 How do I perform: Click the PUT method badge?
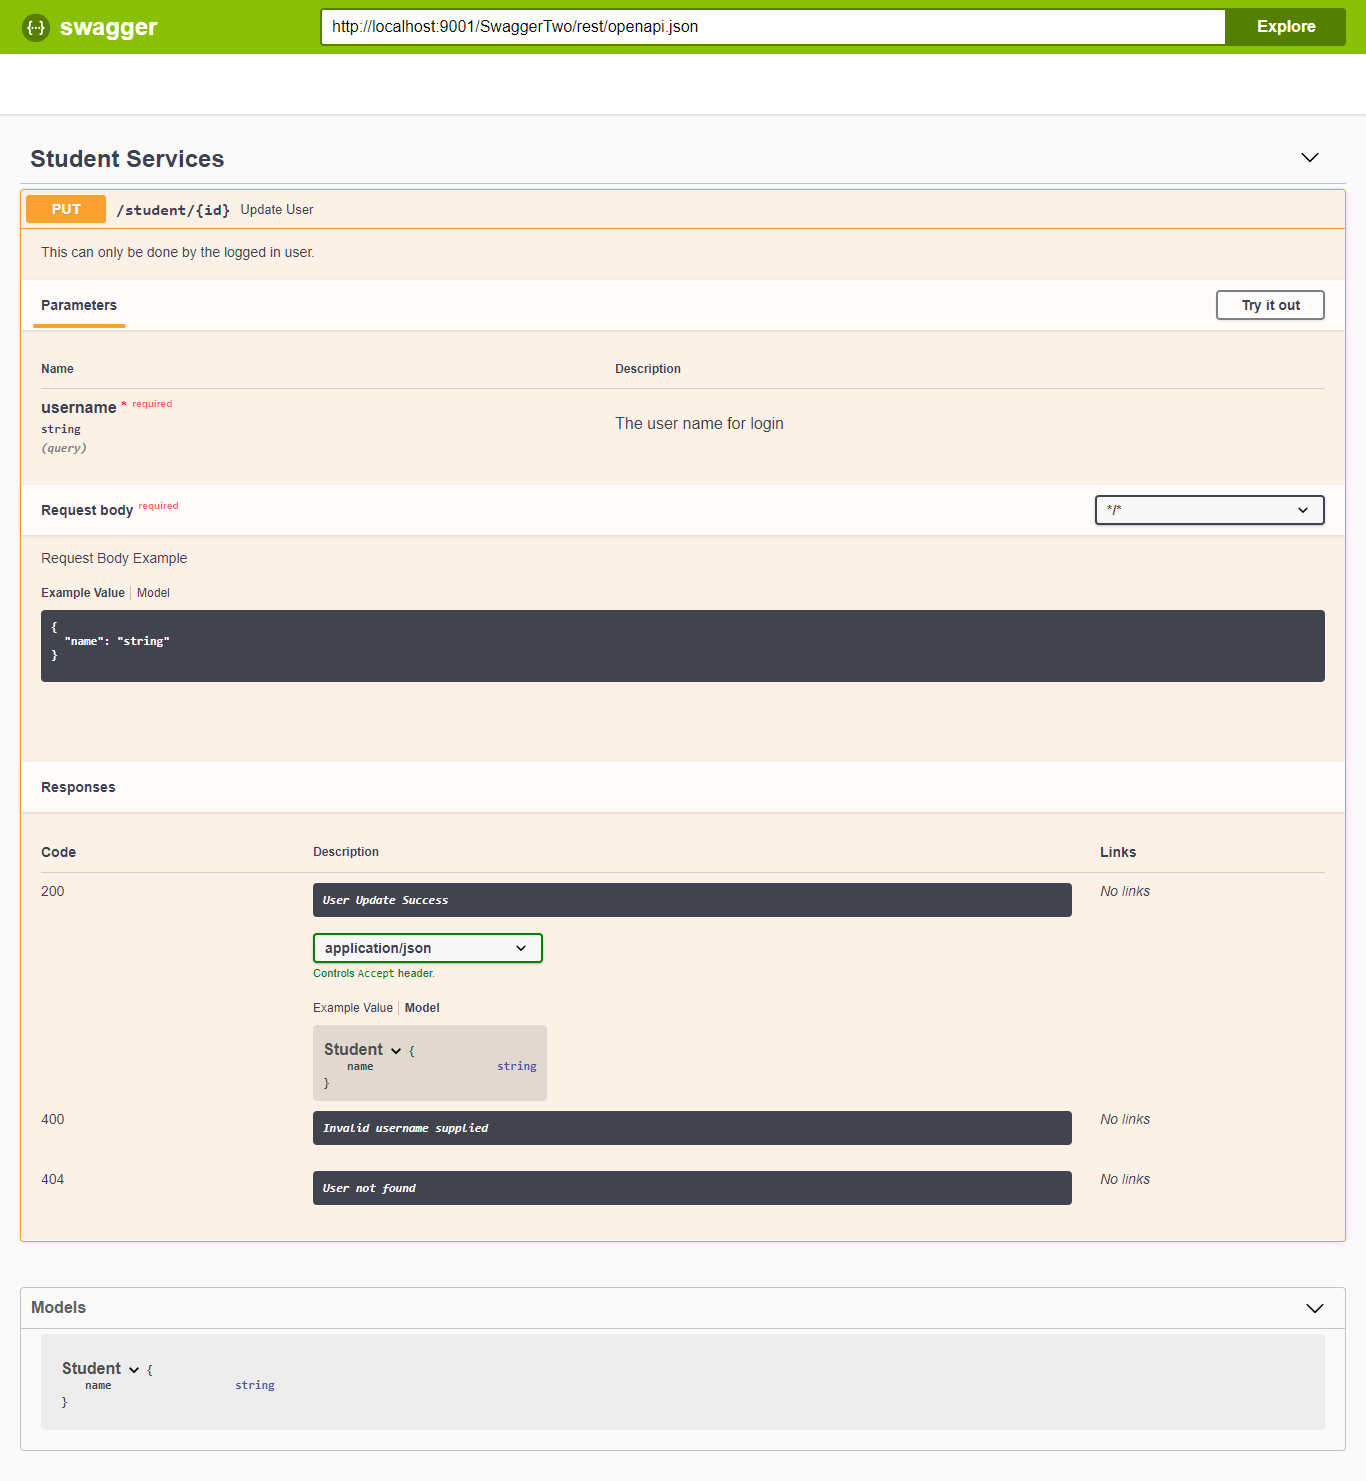66,209
